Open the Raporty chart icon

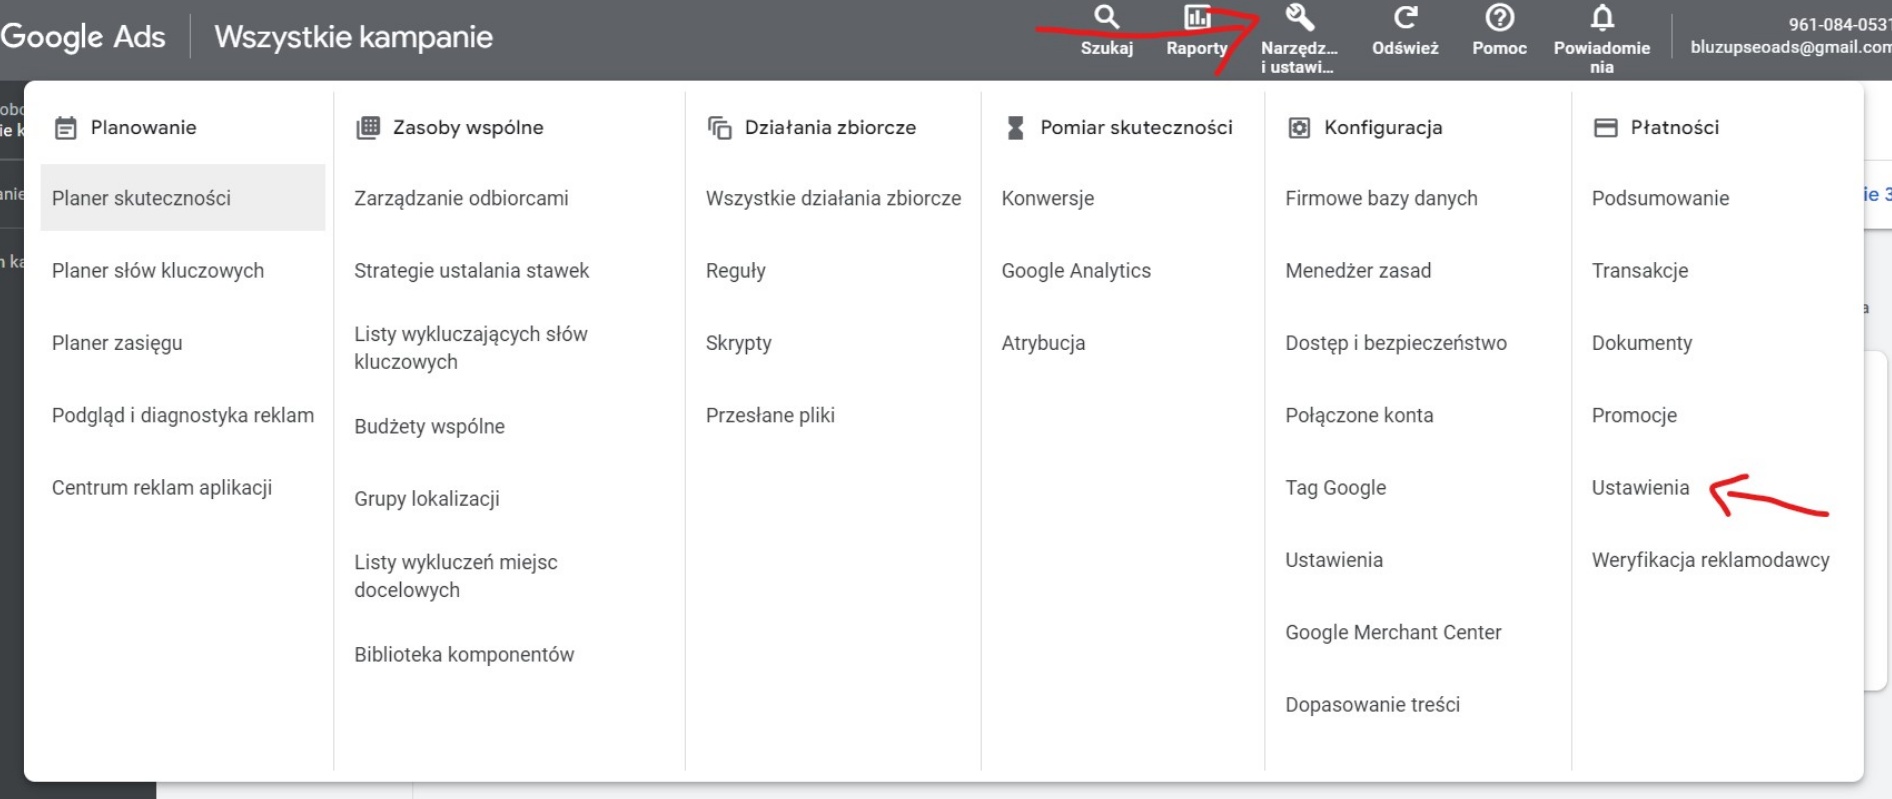point(1197,18)
